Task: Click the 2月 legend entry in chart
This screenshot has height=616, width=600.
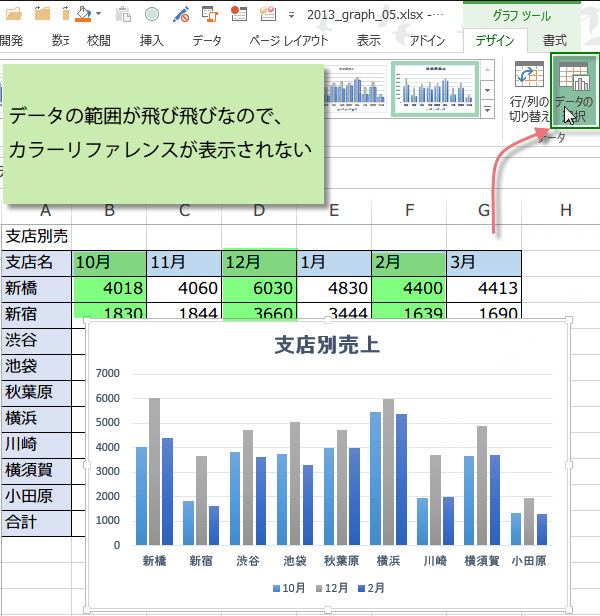Action: click(371, 588)
